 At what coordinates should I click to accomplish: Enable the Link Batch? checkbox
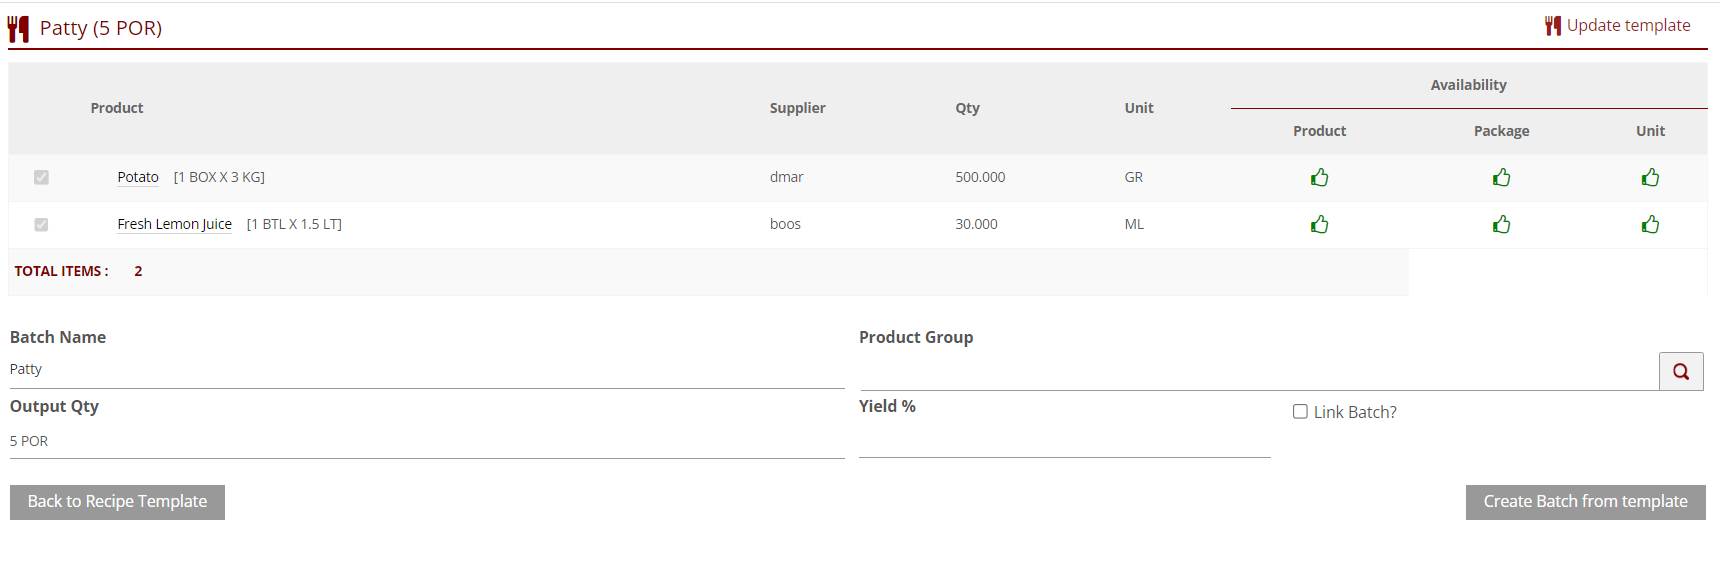click(x=1300, y=412)
